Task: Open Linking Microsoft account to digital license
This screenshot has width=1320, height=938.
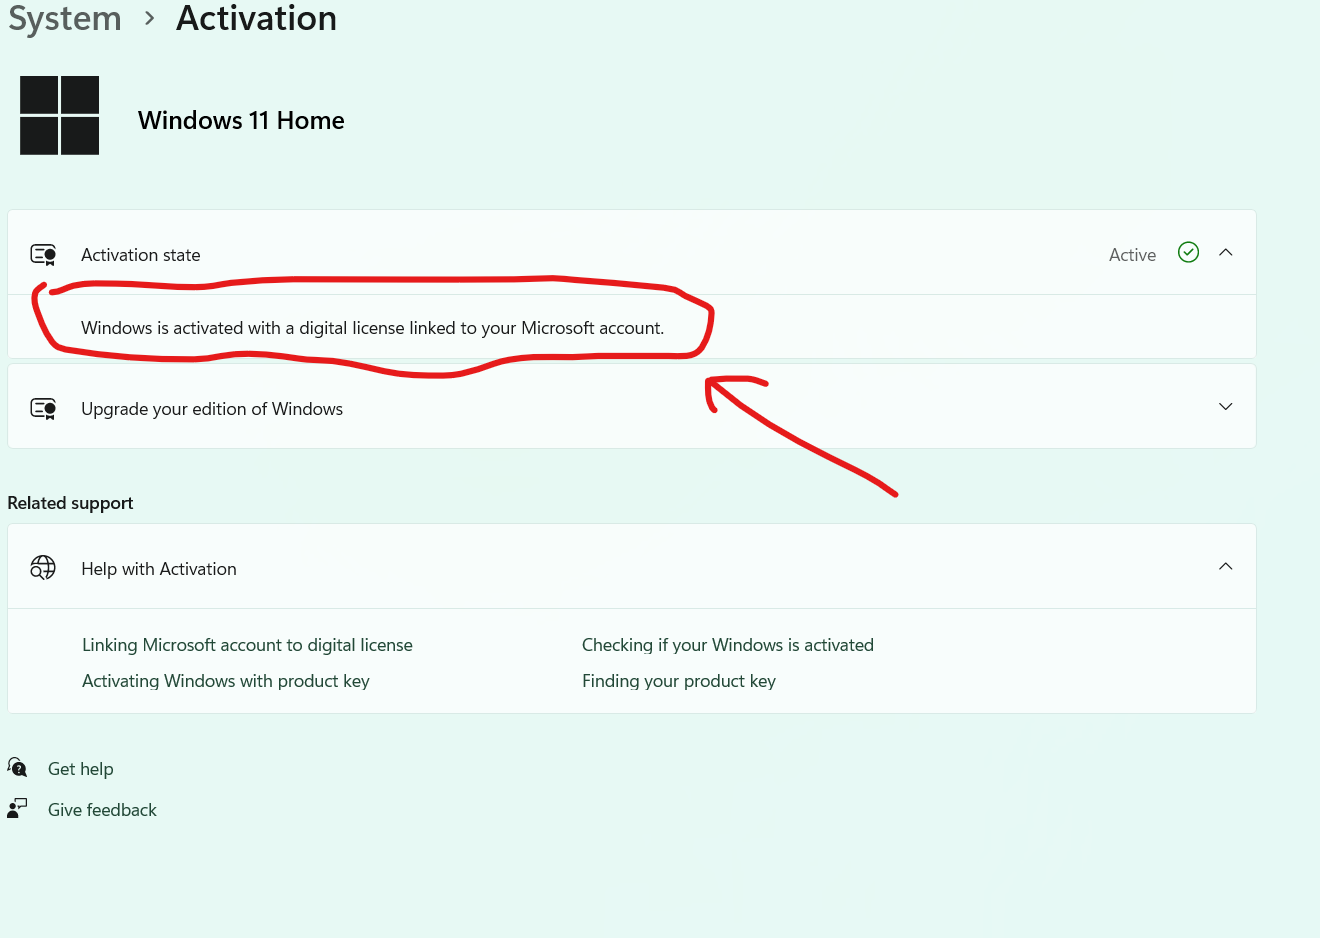Action: pos(247,645)
